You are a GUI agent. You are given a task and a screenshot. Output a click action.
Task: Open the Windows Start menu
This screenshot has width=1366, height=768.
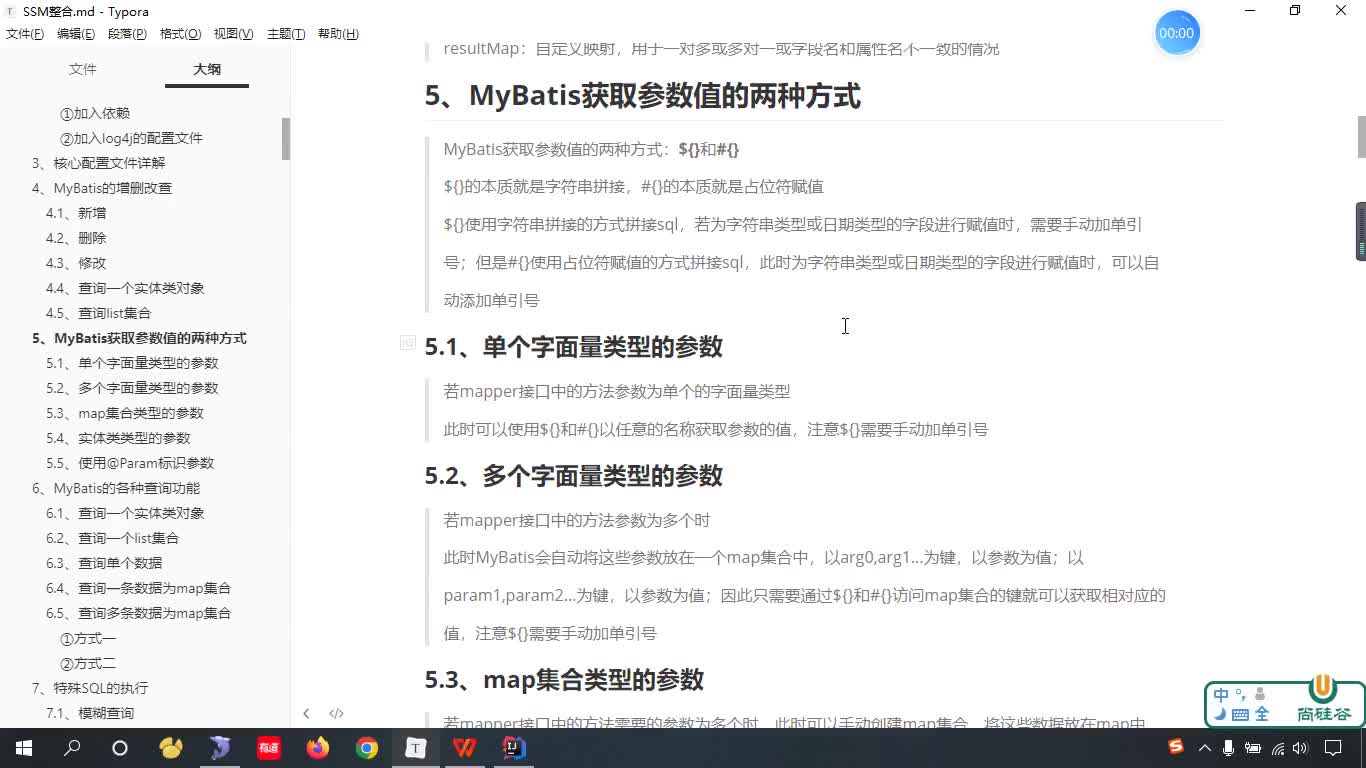[24, 748]
